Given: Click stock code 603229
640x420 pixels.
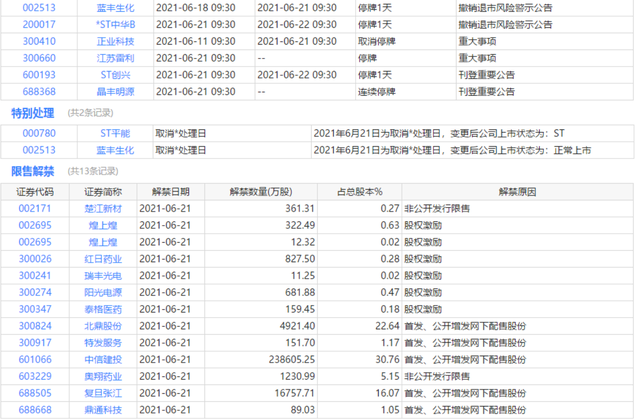Looking at the screenshot, I should click(35, 376).
